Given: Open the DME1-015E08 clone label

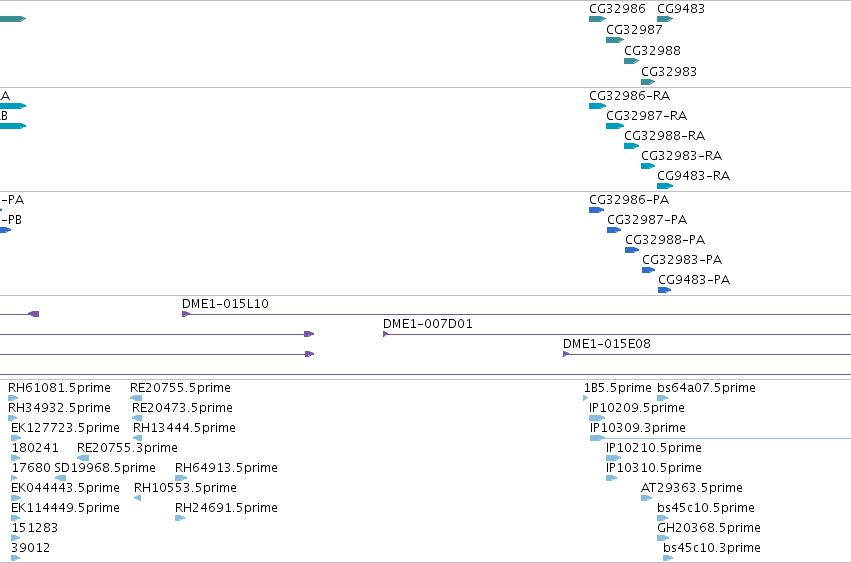Looking at the screenshot, I should (x=606, y=344).
